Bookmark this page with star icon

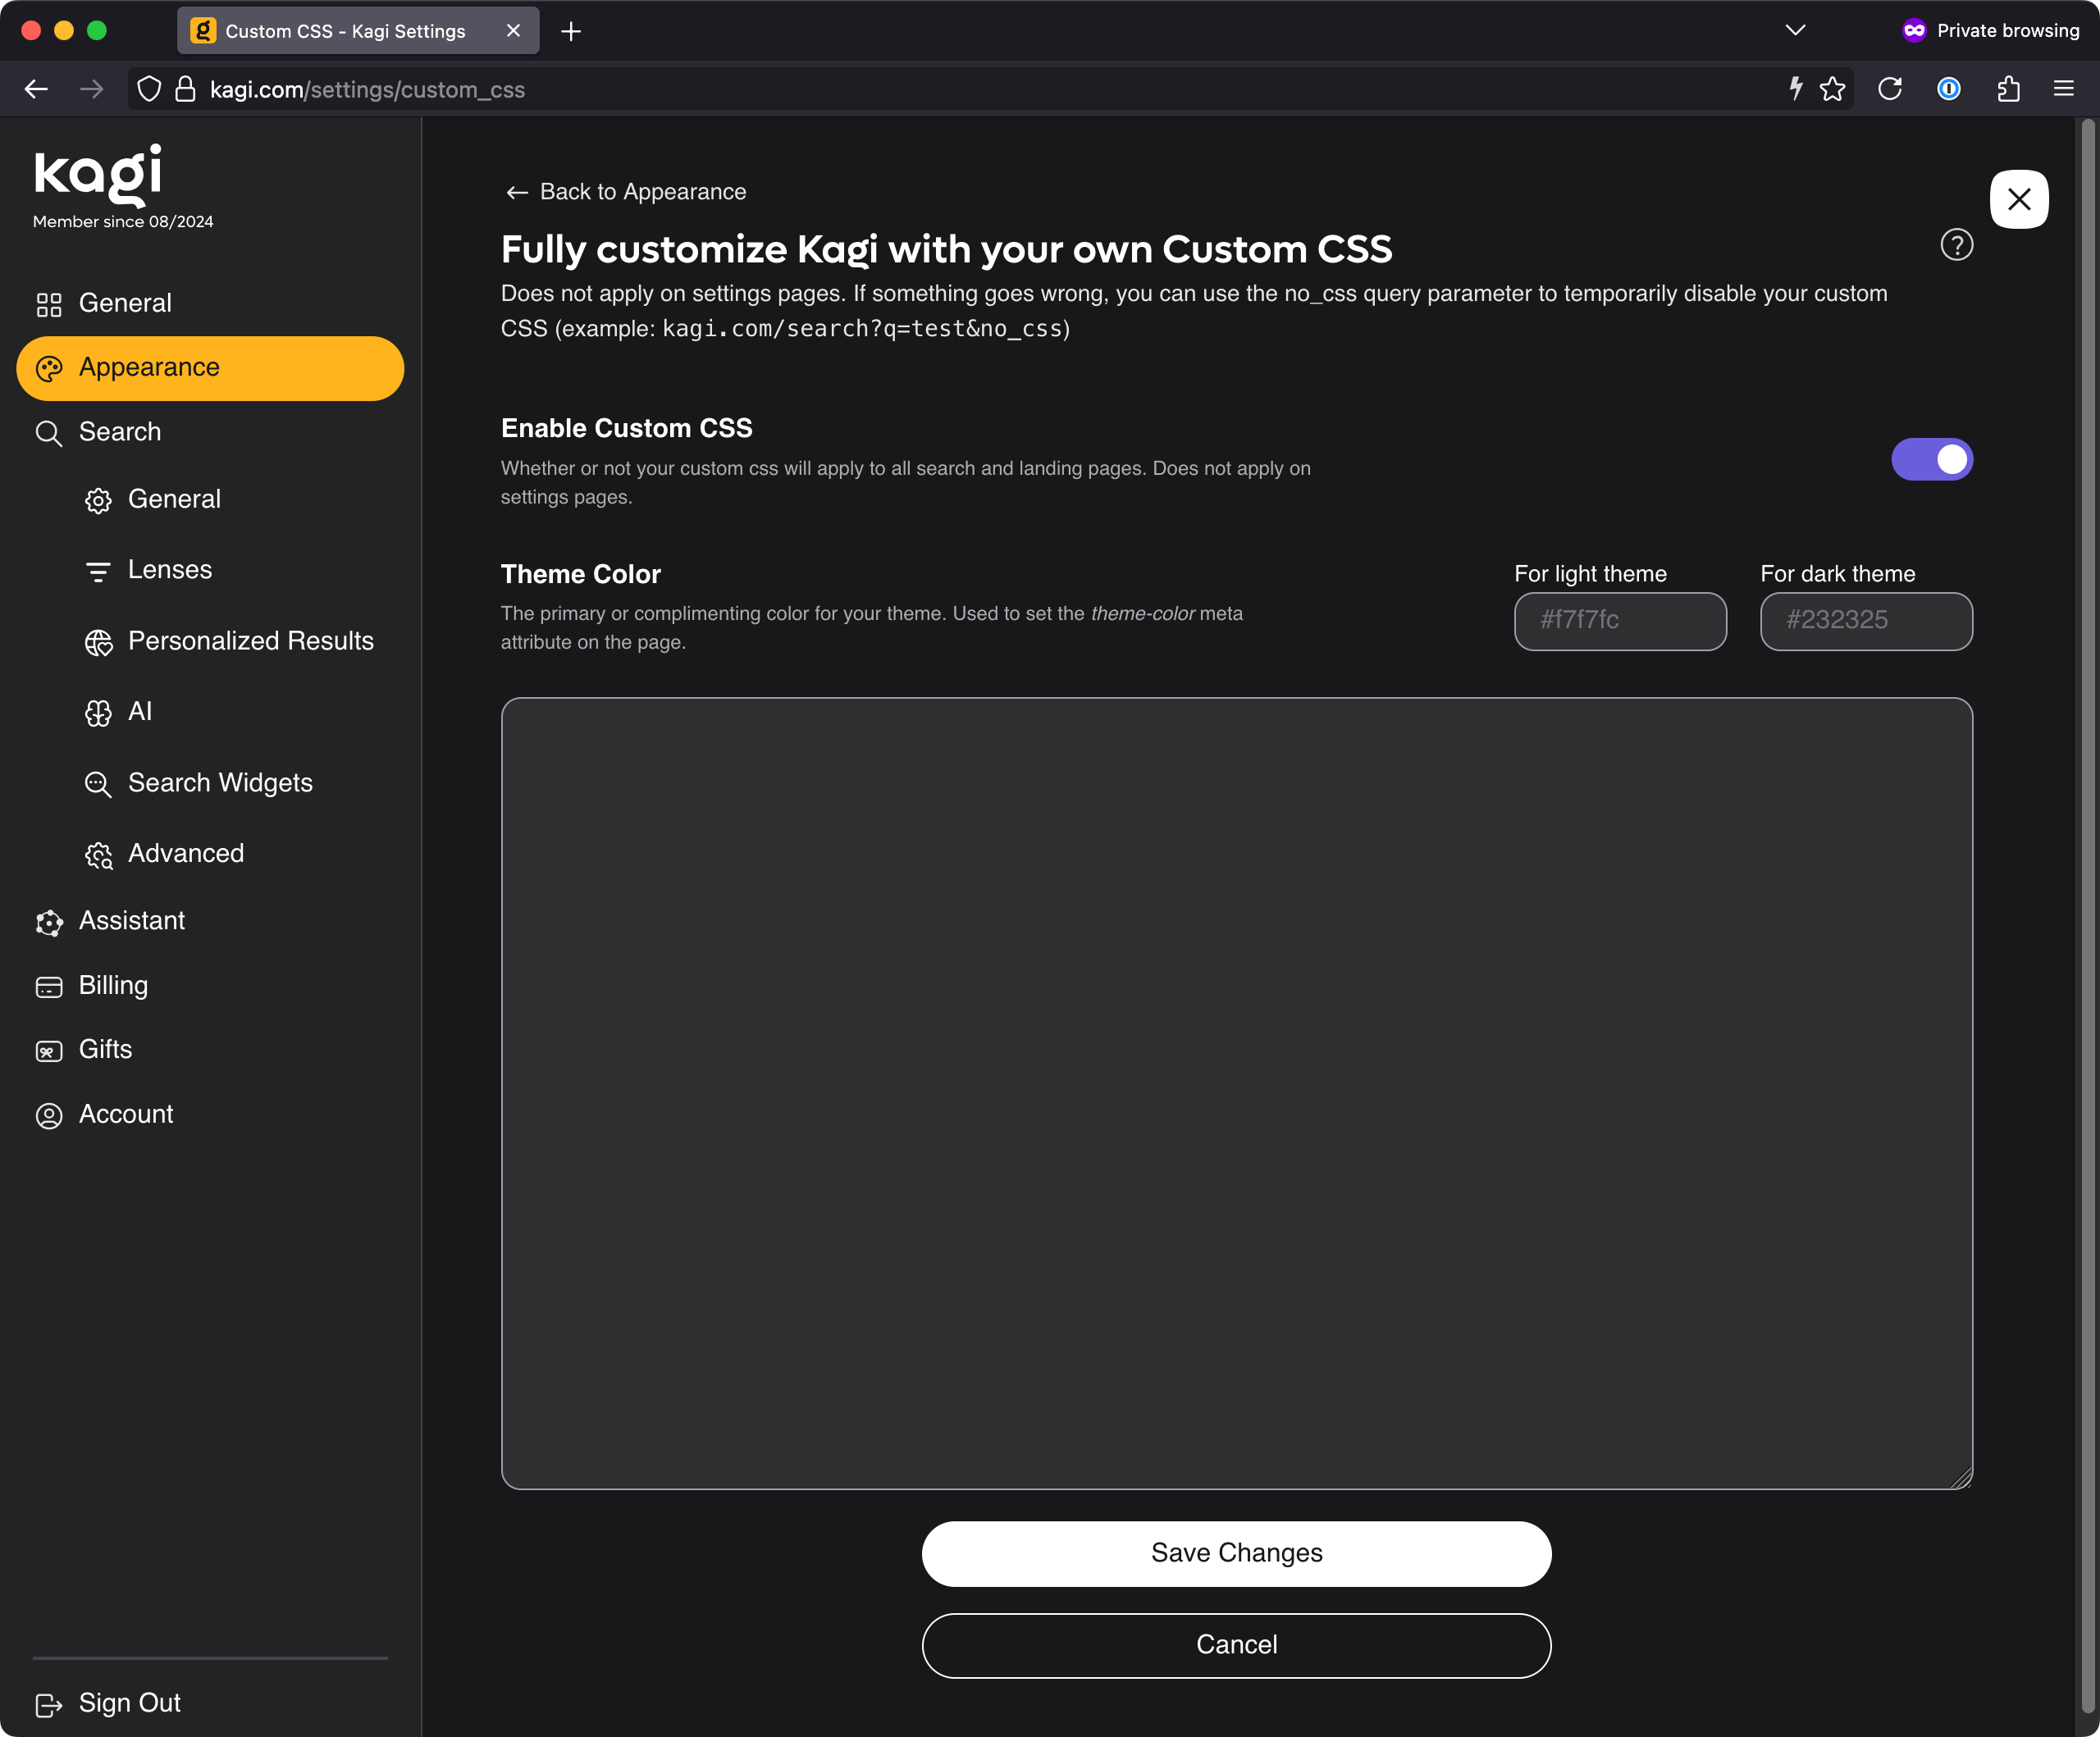(1832, 89)
